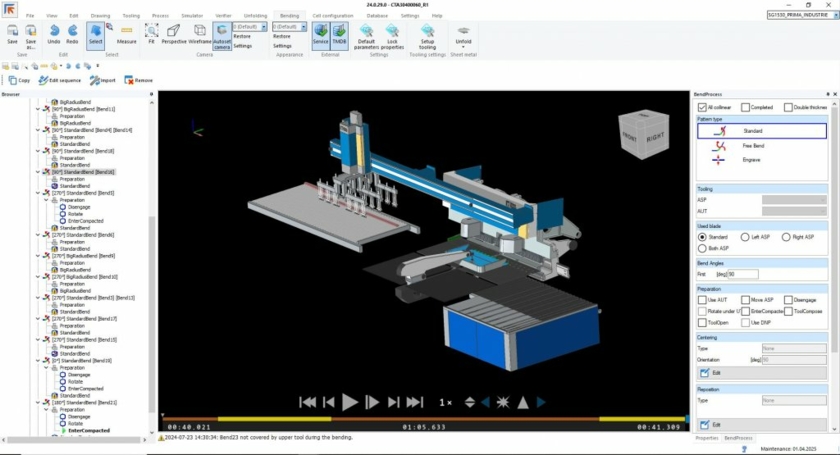The height and width of the screenshot is (455, 840).
Task: Check the Use AUT option
Action: pos(702,299)
